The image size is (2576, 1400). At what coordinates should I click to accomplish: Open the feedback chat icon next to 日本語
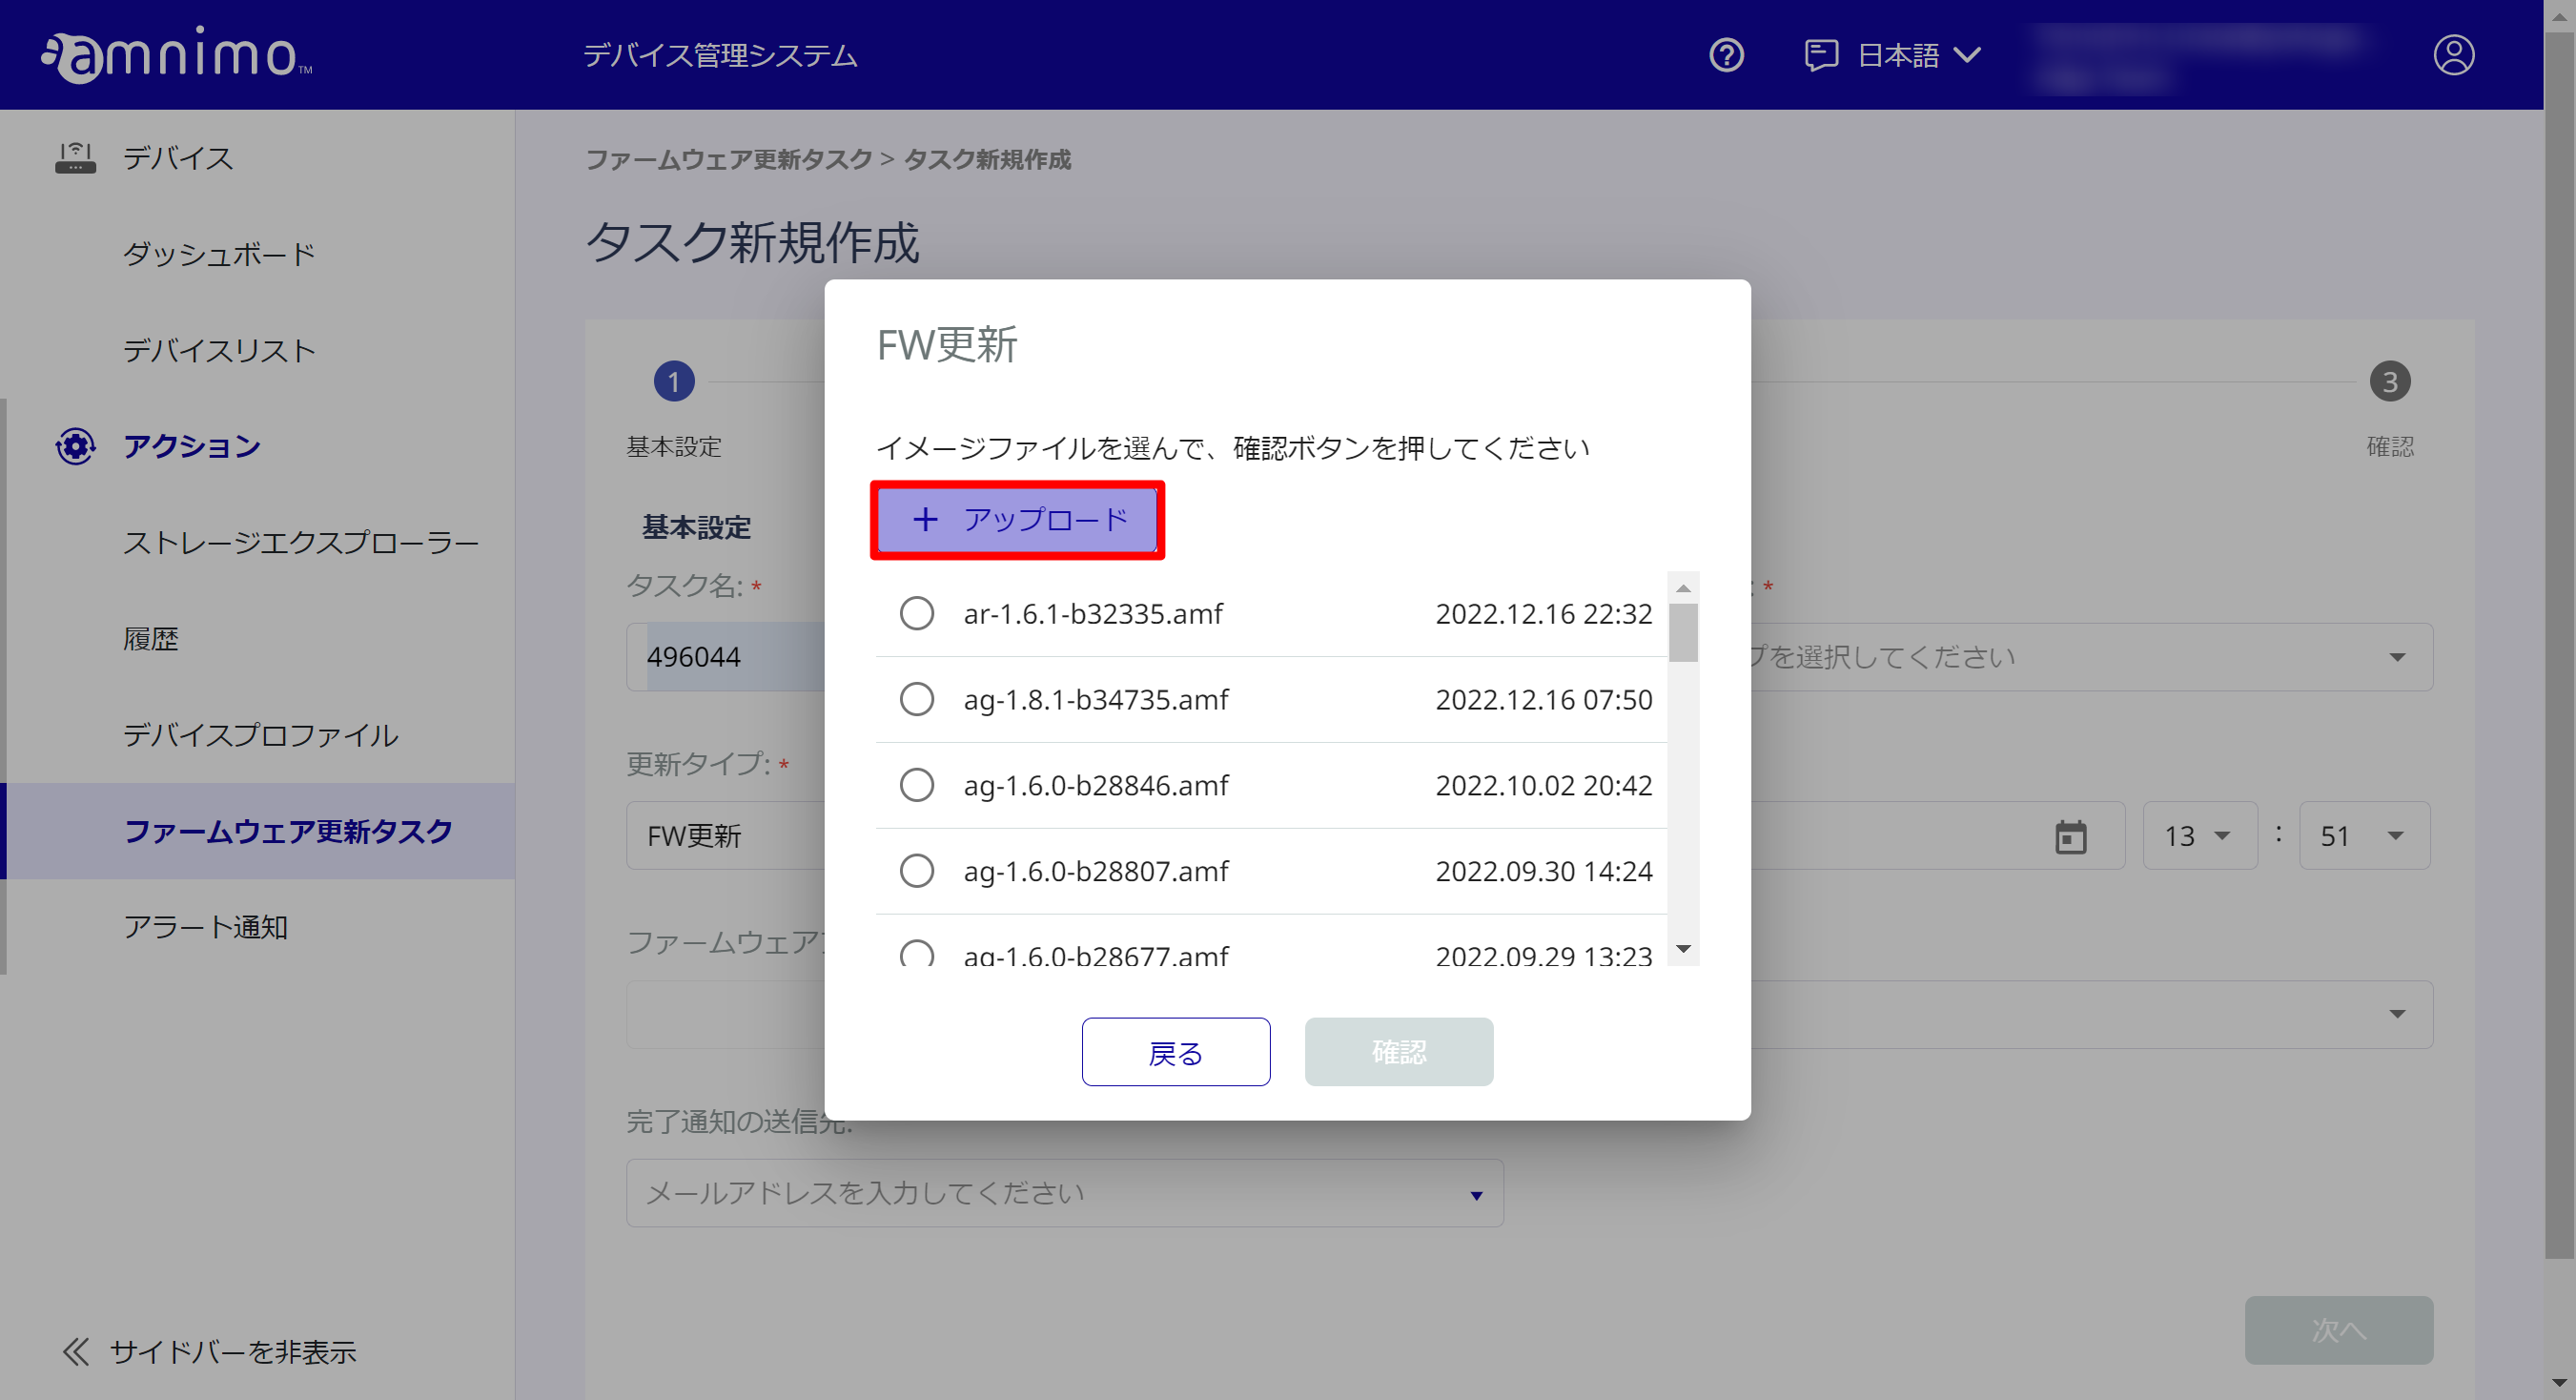[1820, 55]
